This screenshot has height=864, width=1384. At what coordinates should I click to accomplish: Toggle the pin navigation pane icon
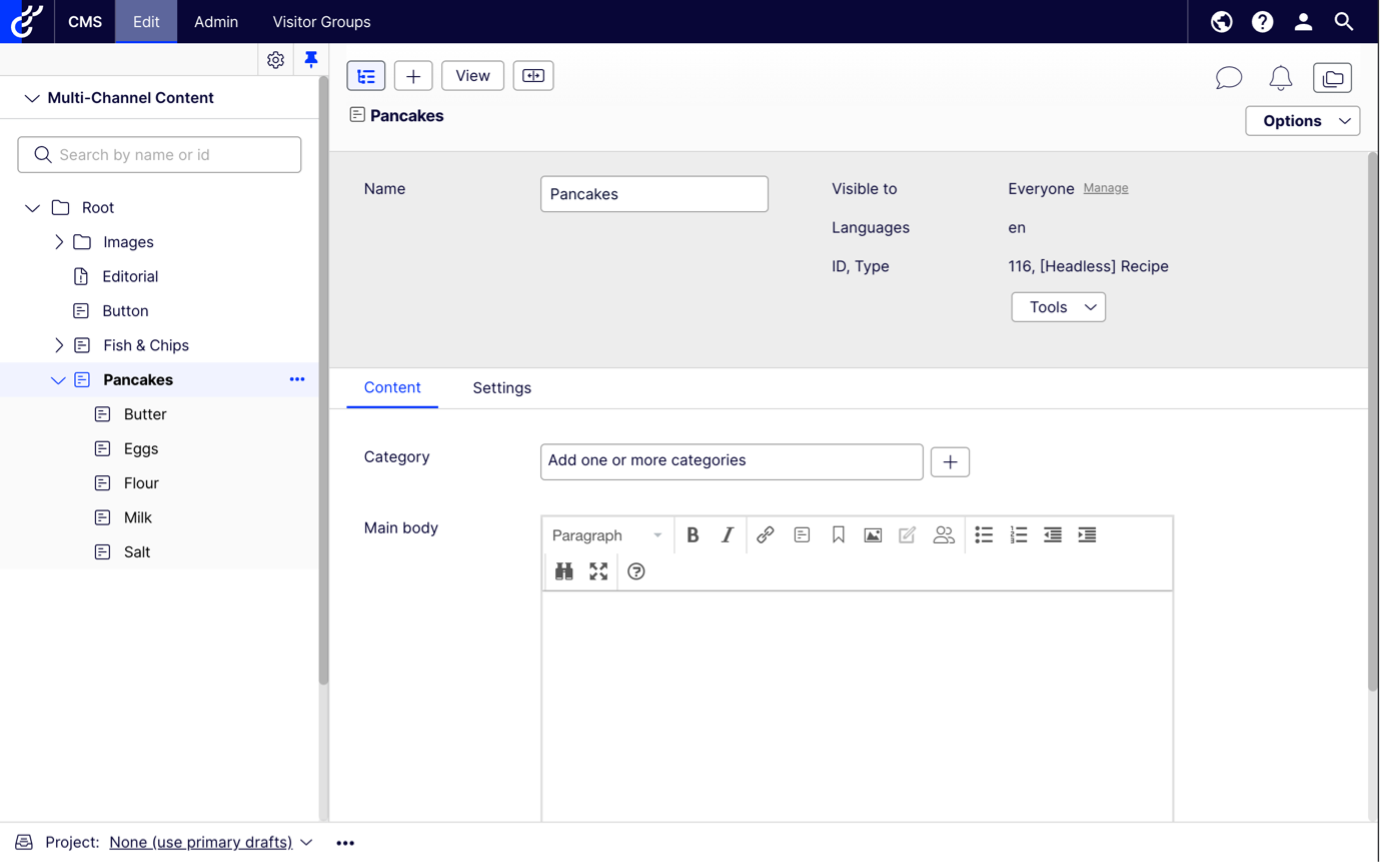pos(311,60)
